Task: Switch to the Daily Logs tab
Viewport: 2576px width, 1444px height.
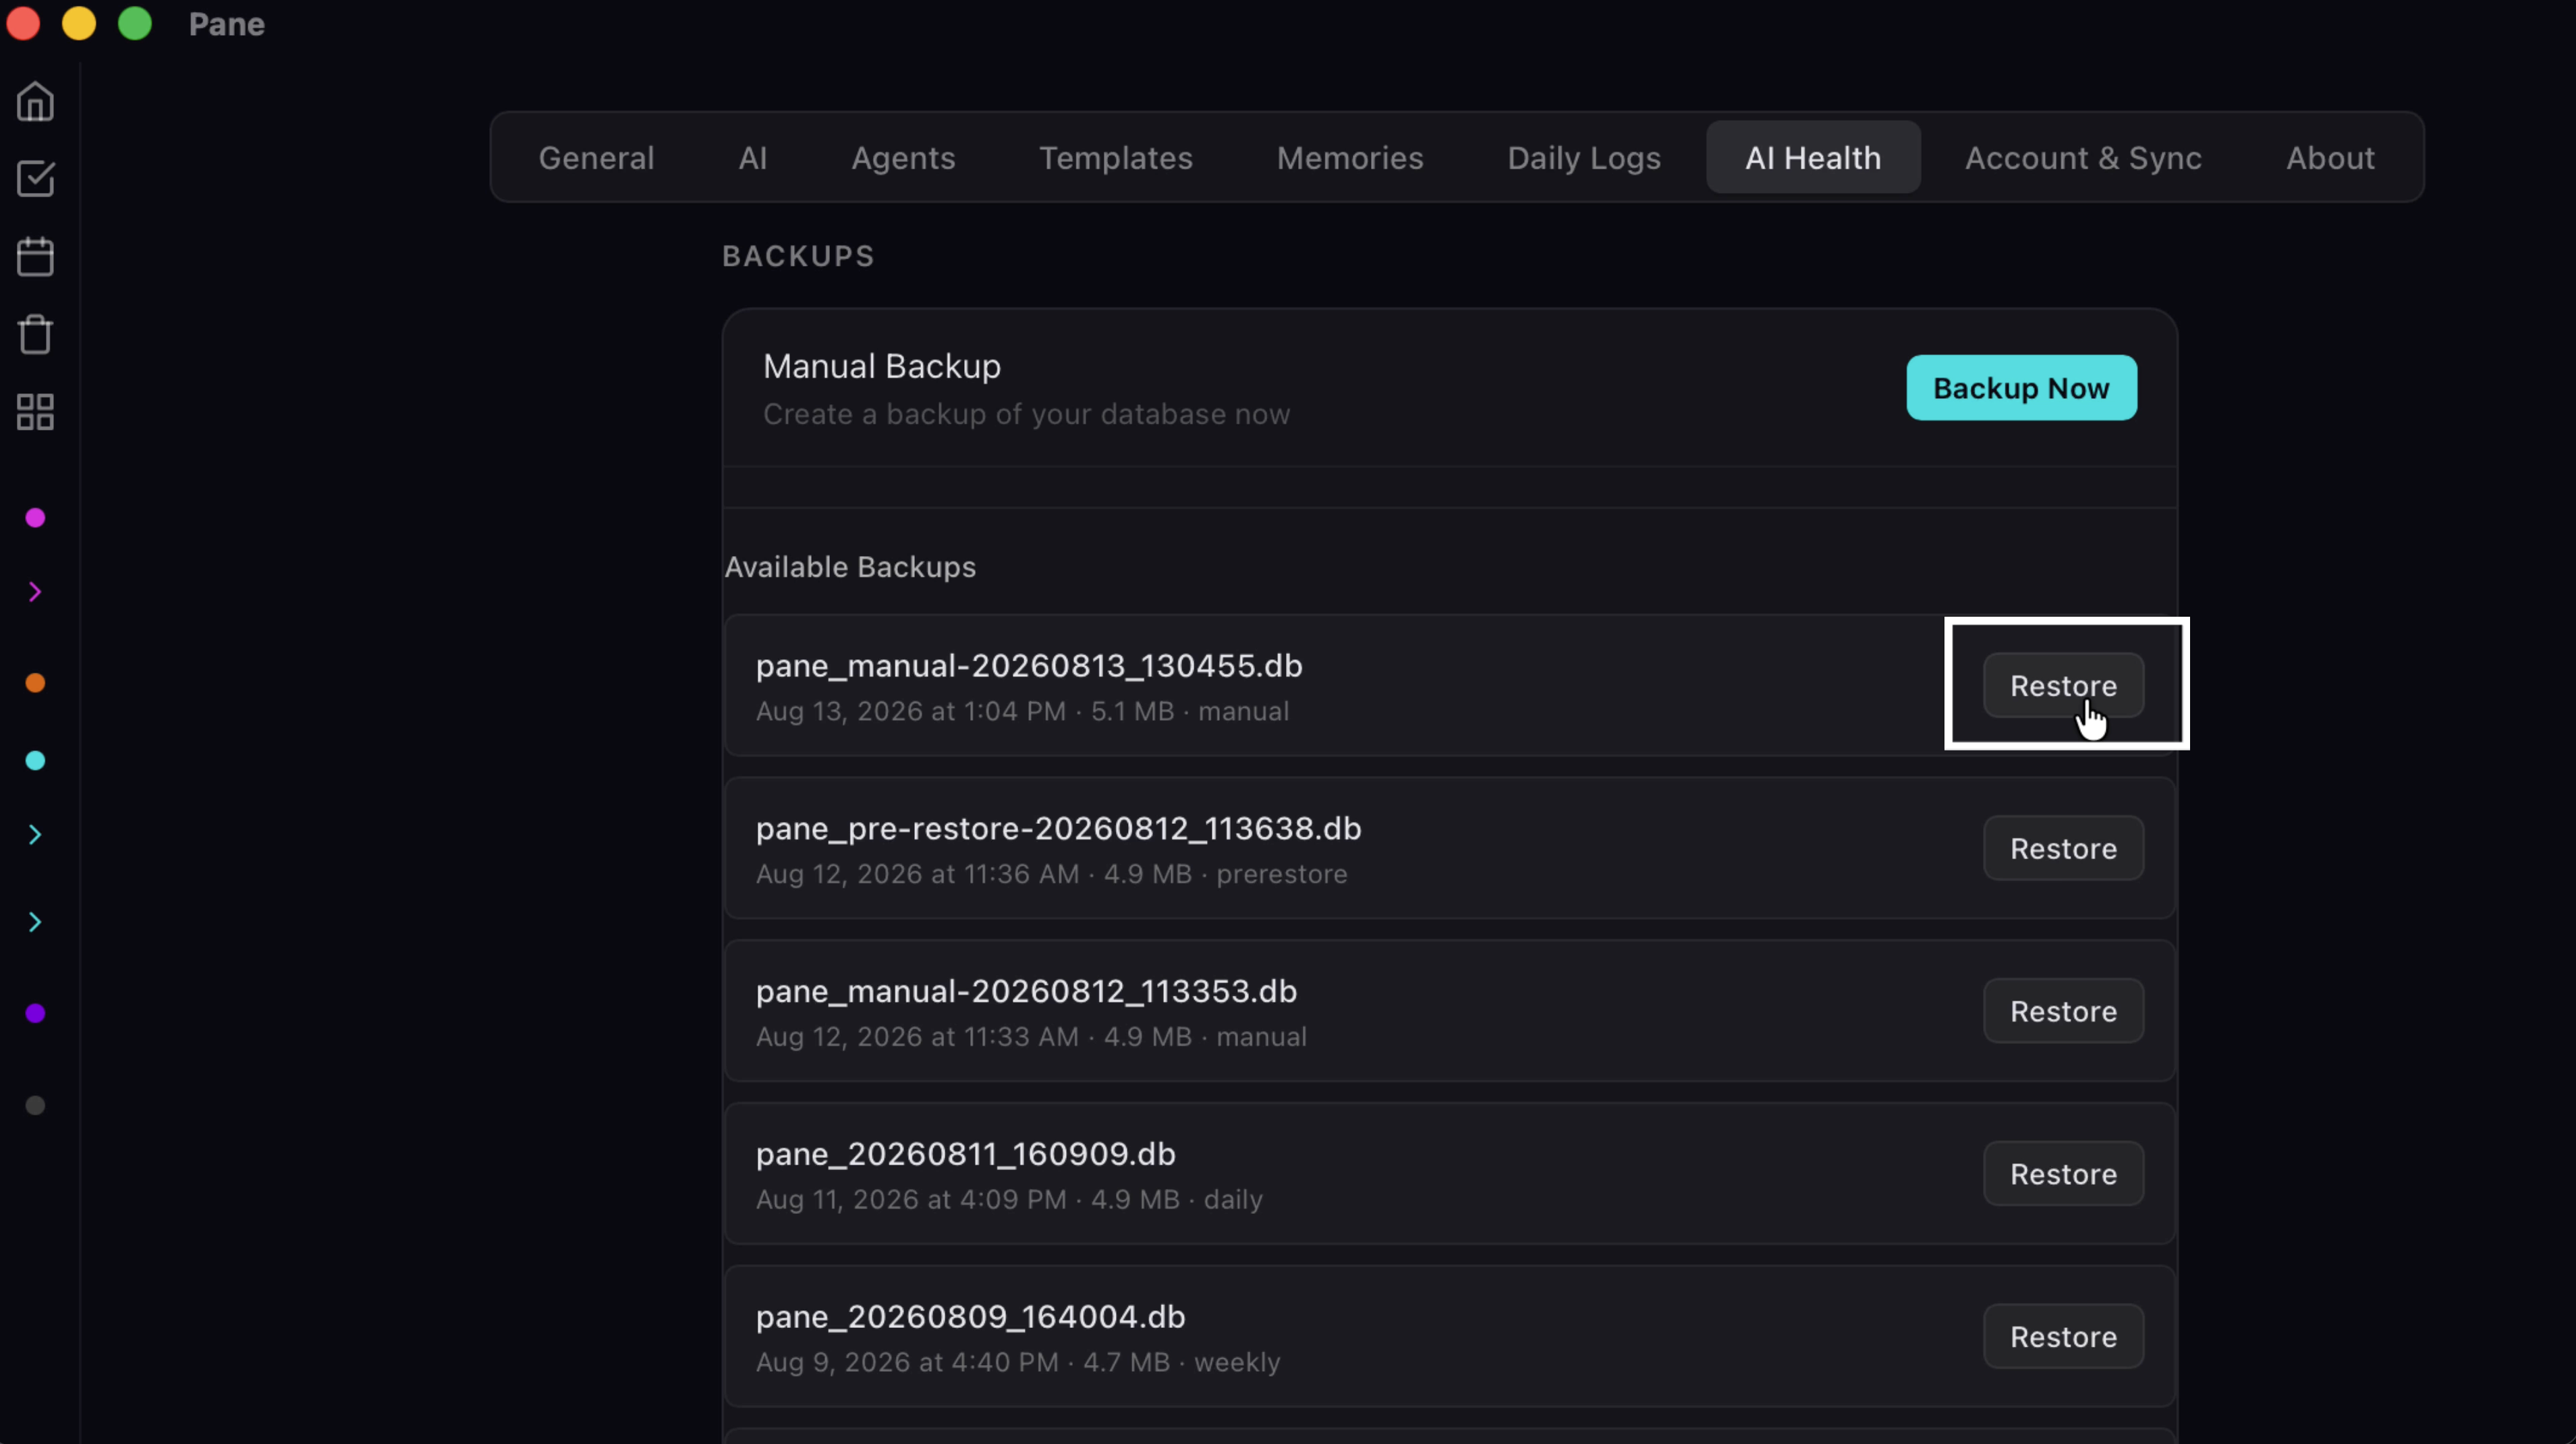Action: click(1584, 158)
